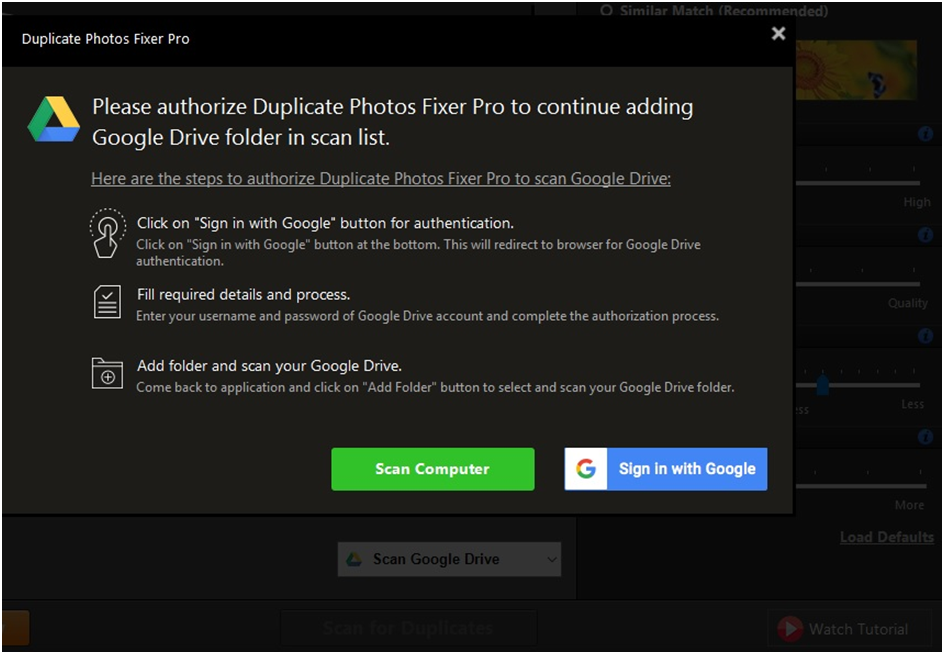Click the info icon for the High slider section
Image resolution: width=944 pixels, height=654 pixels.
pyautogui.click(x=925, y=134)
